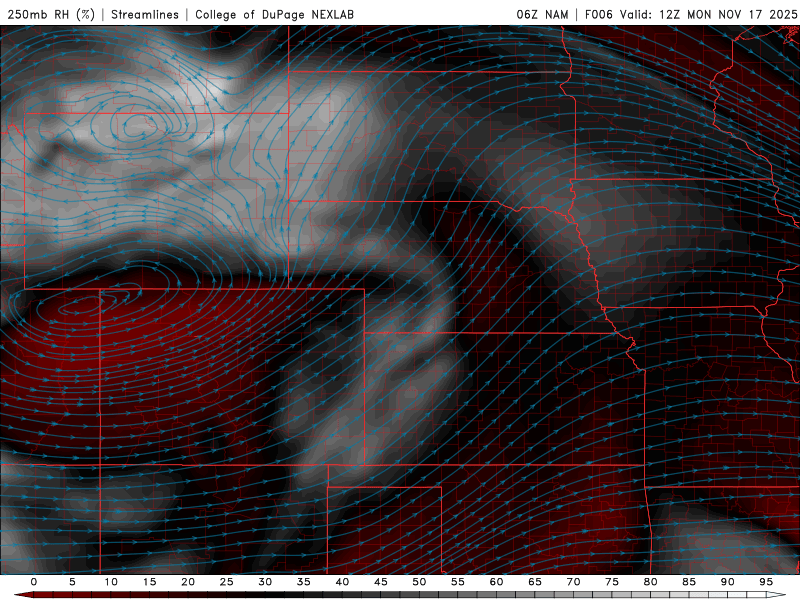
Task: Click "College of DuPage NEXLAB" header text
Action: (274, 14)
